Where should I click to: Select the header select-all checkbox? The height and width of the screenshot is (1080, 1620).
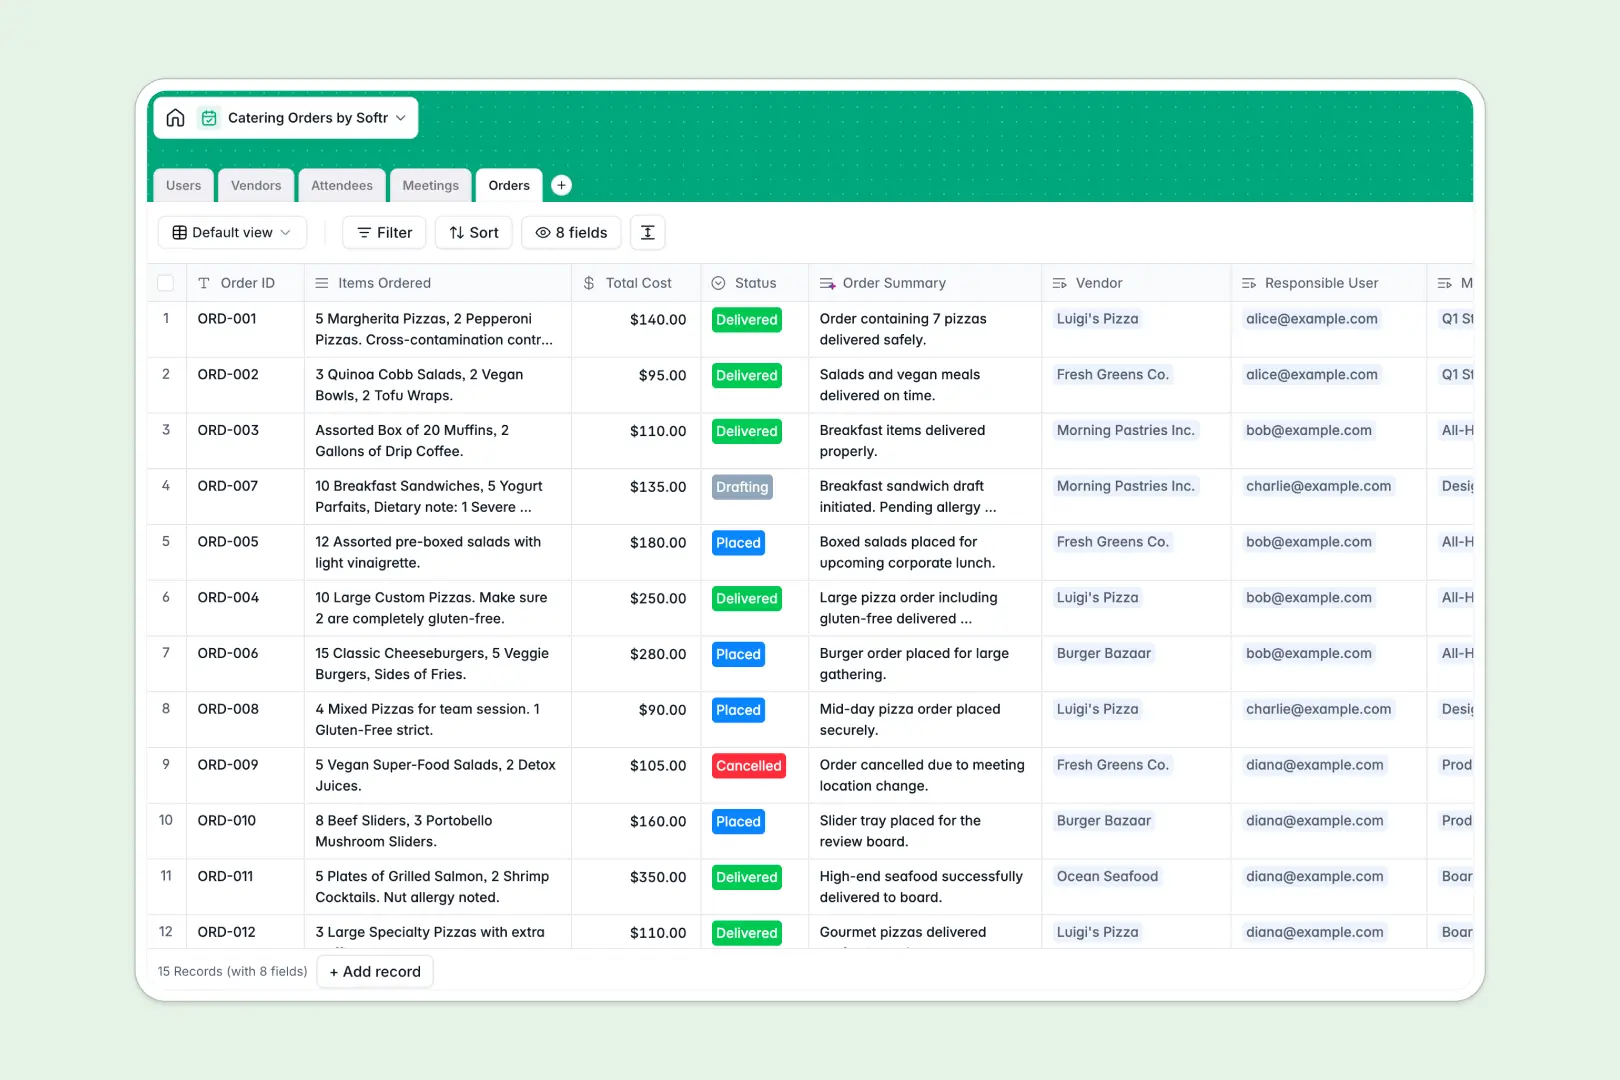(166, 282)
